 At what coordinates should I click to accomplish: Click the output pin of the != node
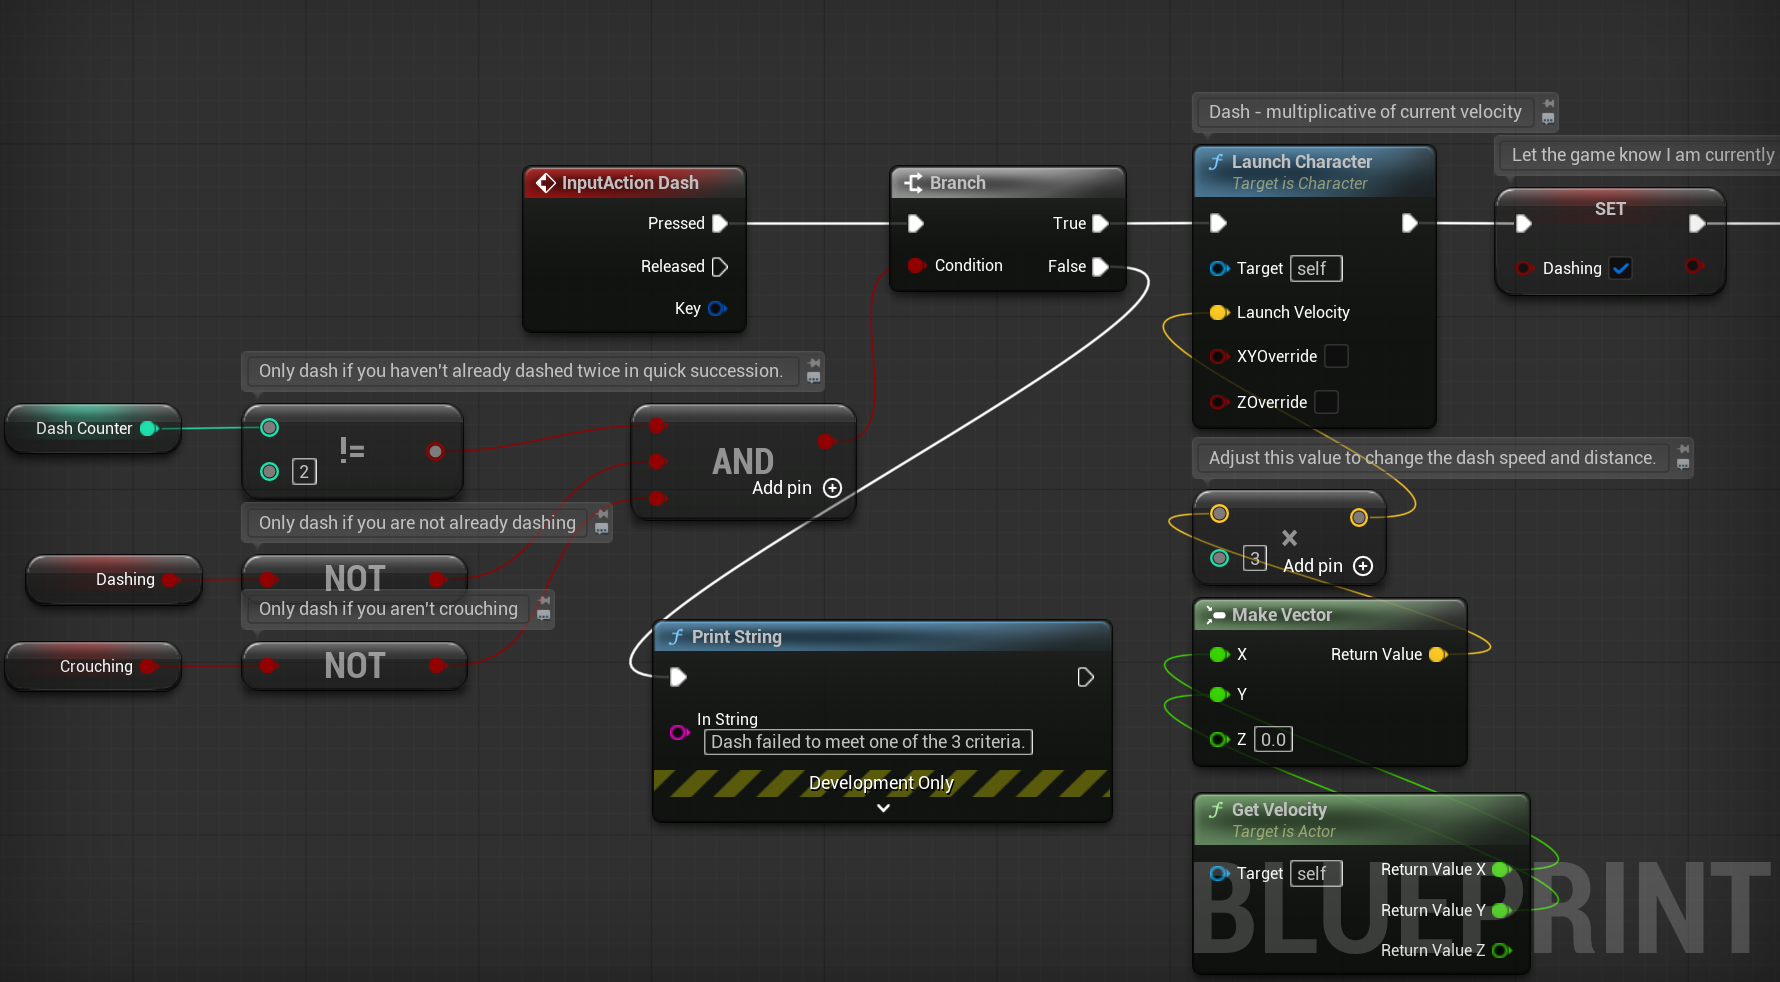pos(435,451)
